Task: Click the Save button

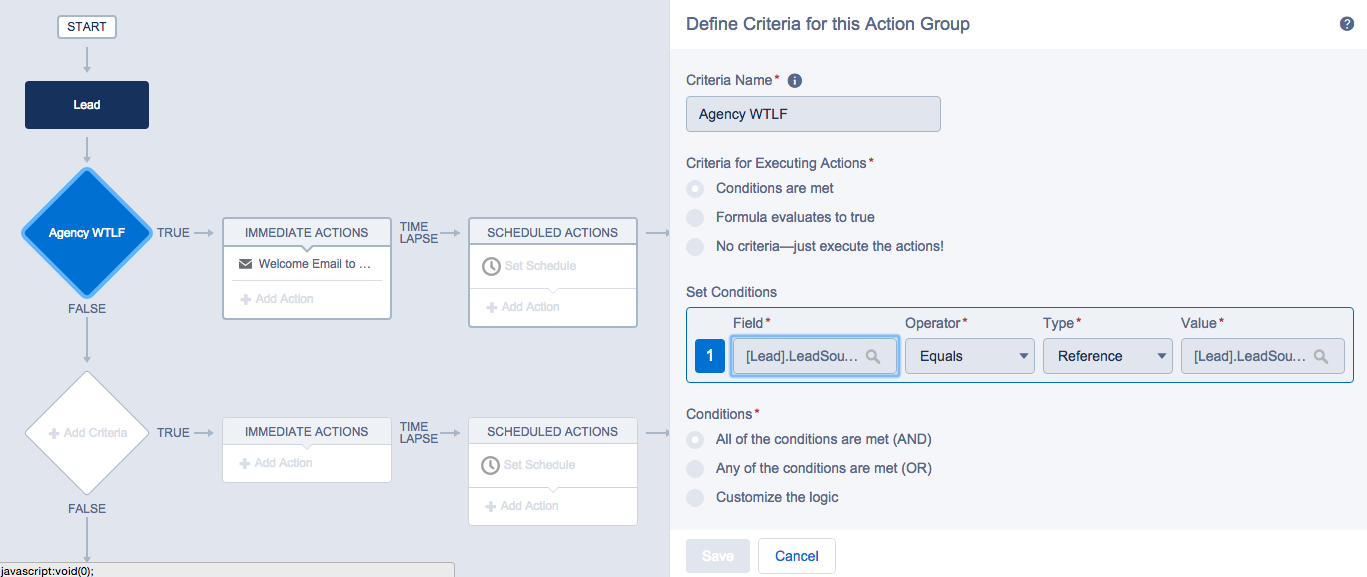Action: (717, 556)
